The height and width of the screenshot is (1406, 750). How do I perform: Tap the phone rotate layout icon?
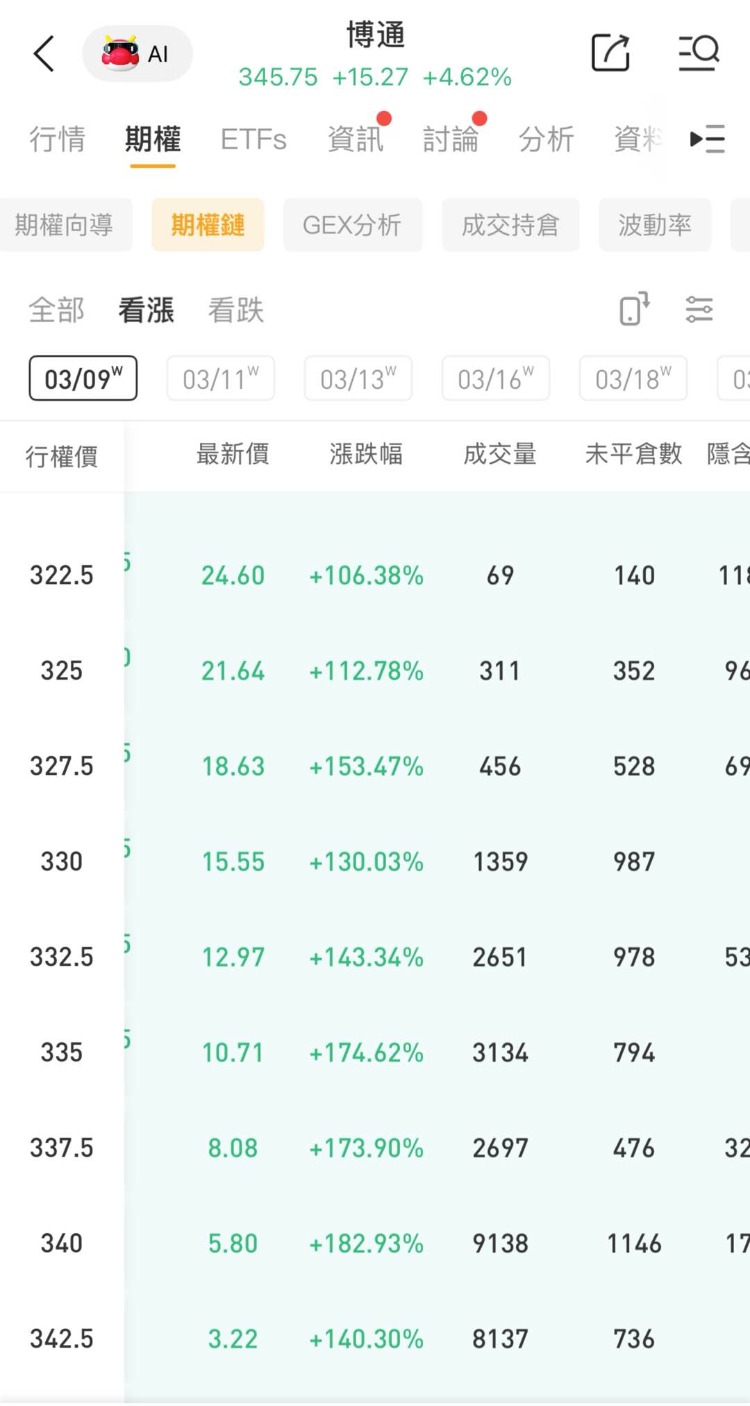634,309
